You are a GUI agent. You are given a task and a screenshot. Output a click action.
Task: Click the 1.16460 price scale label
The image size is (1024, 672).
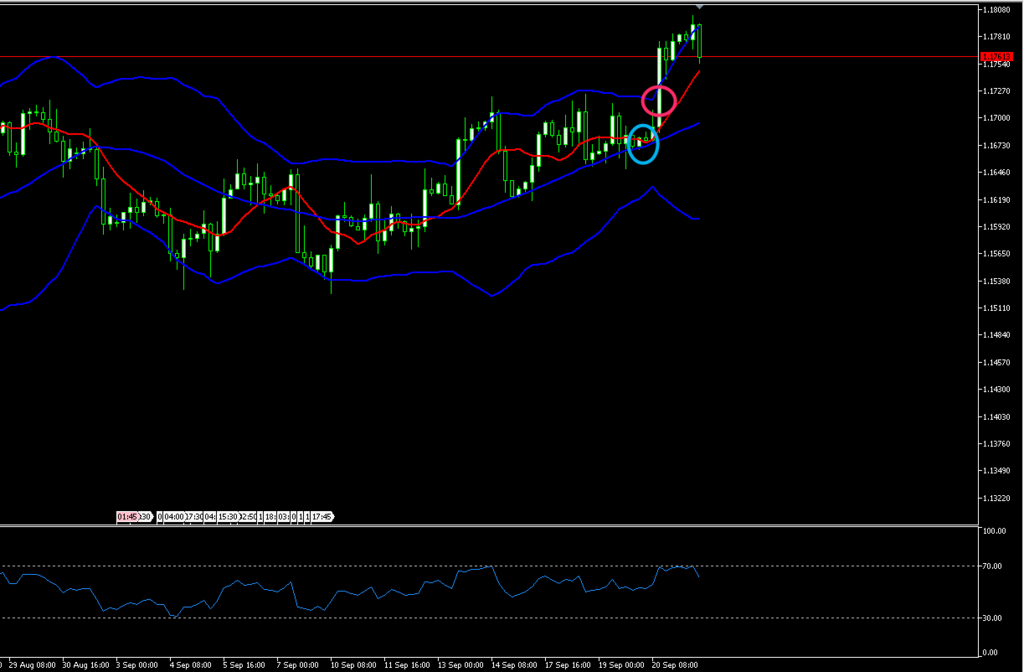997,172
